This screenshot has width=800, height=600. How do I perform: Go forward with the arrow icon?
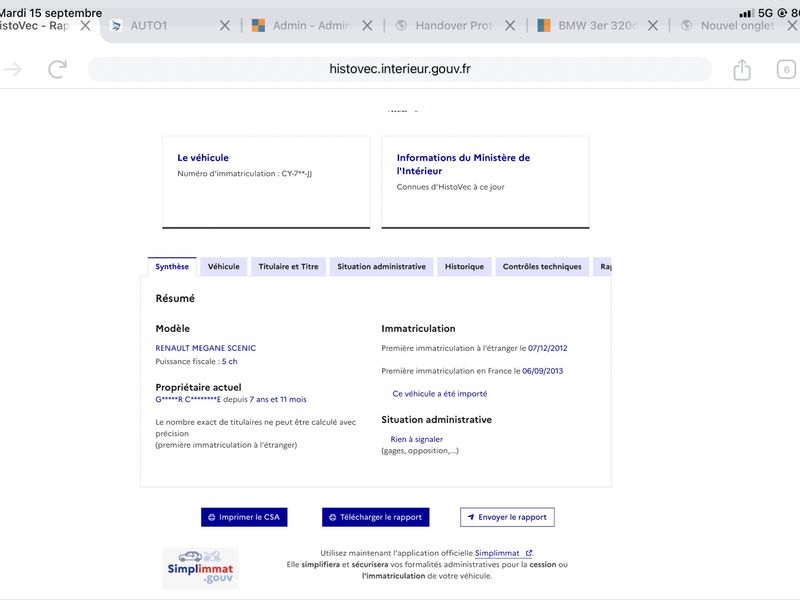(13, 69)
